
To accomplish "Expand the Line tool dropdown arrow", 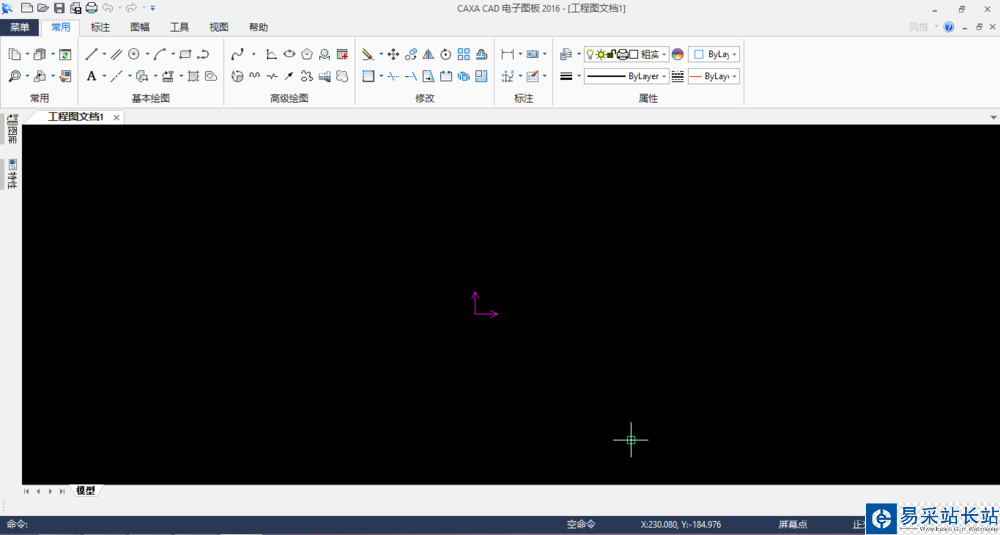I will click(x=104, y=54).
